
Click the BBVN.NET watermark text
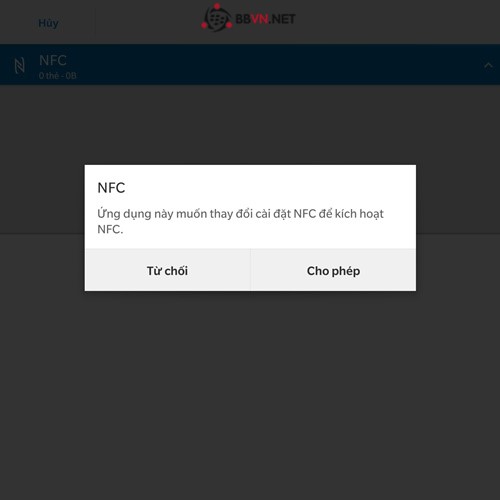pyautogui.click(x=265, y=19)
